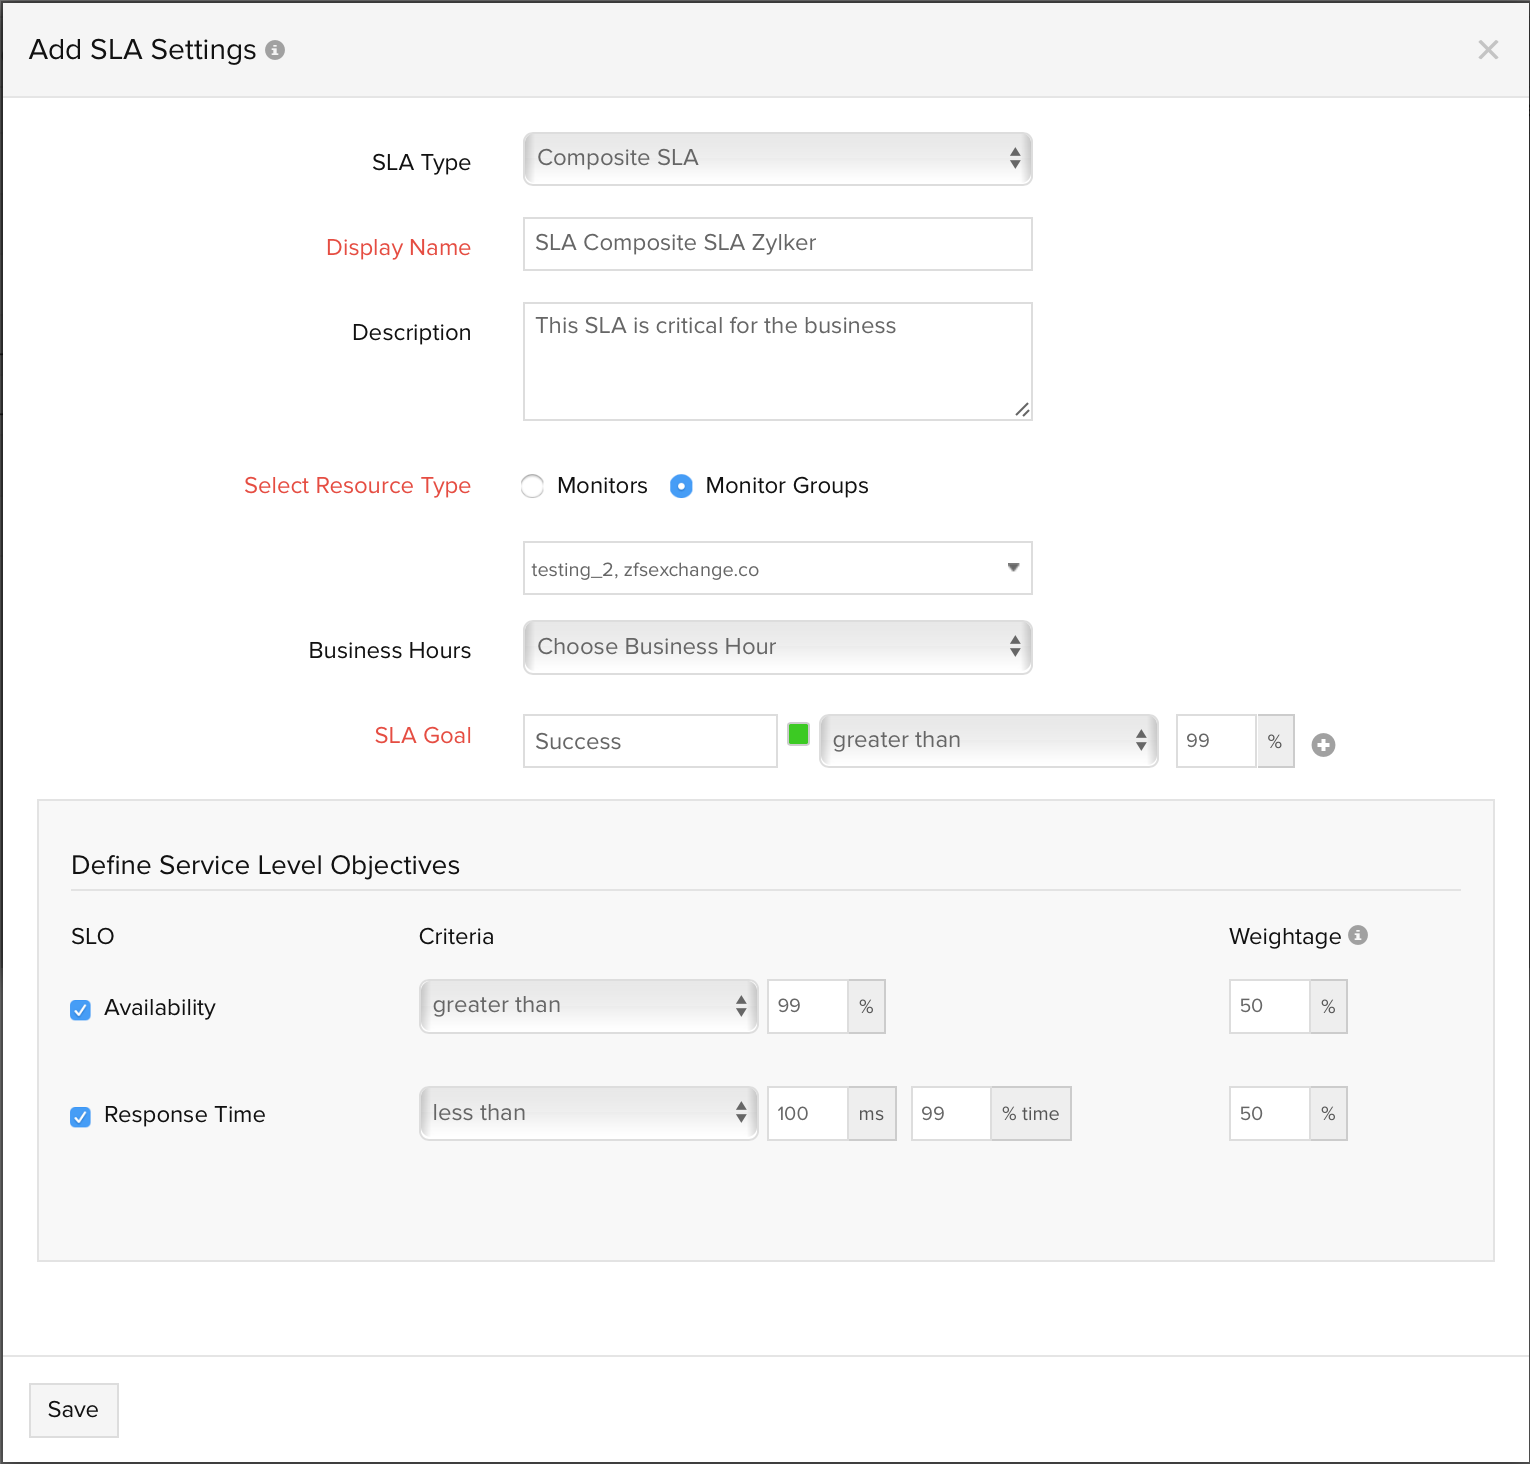
Task: Expand the monitor groups selection dropdown
Action: click(777, 568)
